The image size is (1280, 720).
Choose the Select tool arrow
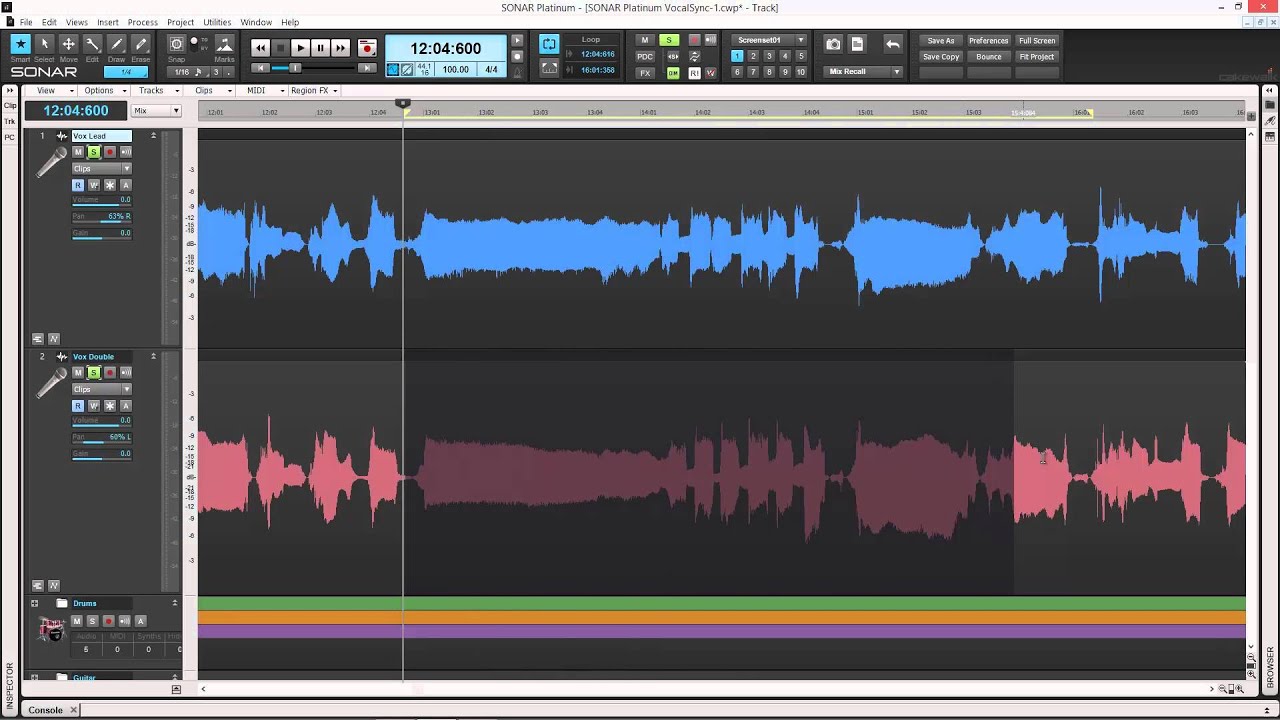[x=44, y=44]
